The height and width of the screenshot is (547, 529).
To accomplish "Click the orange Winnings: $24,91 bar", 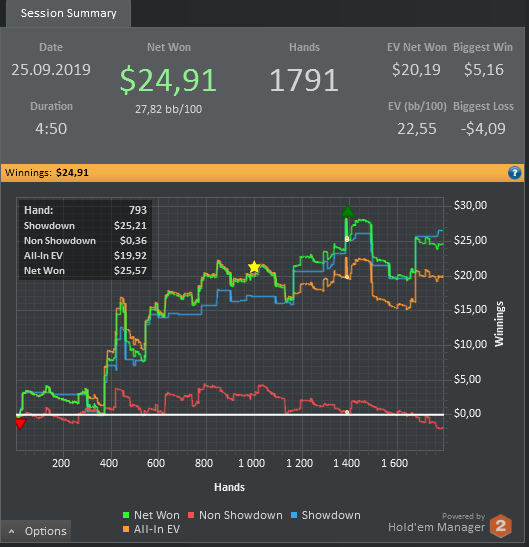I will [x=262, y=173].
